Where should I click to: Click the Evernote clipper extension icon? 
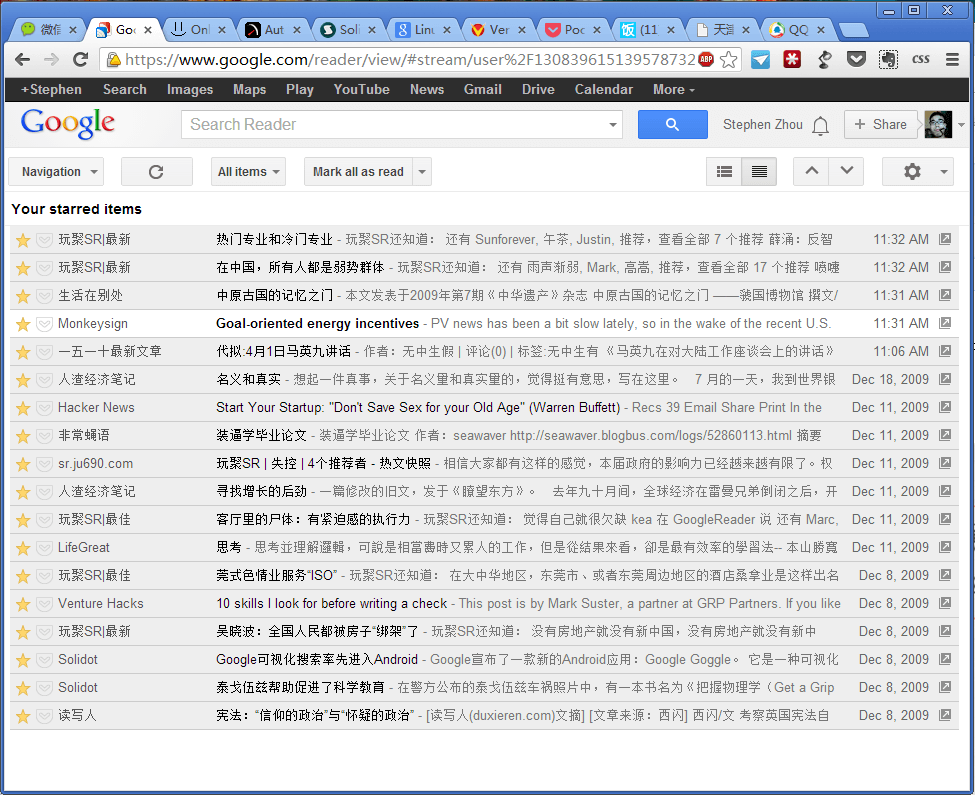point(888,60)
